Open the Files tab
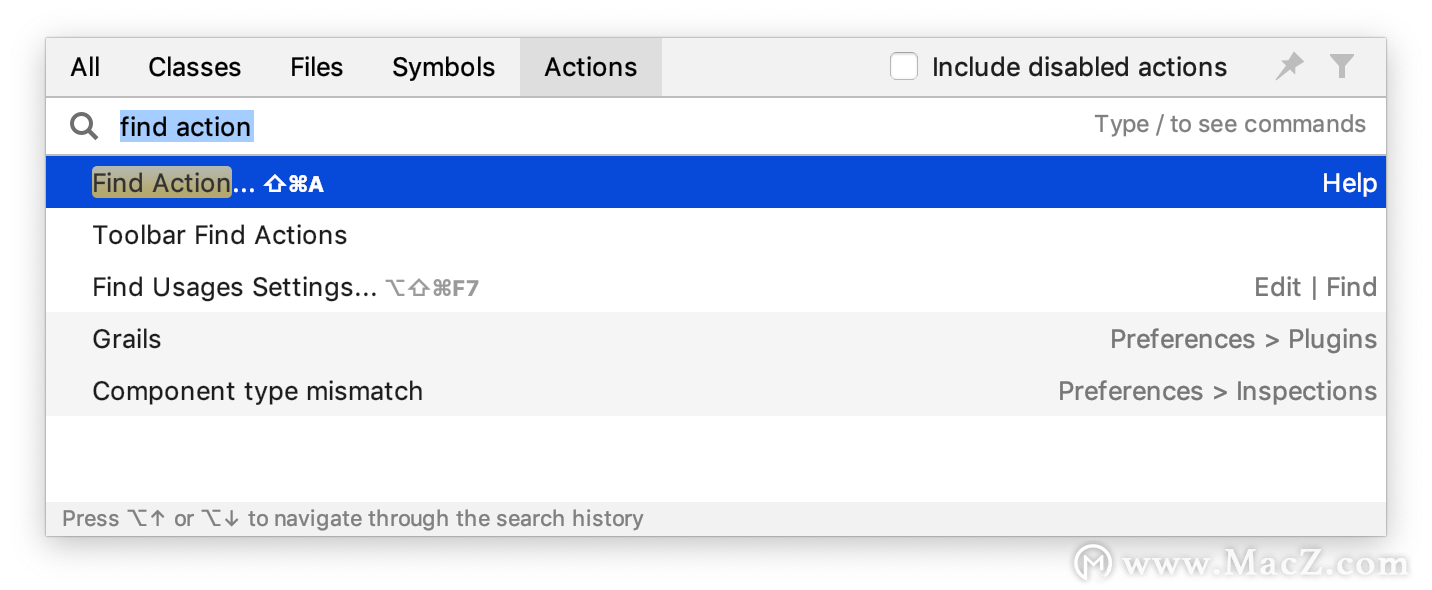The width and height of the screenshot is (1432, 590). pos(317,67)
